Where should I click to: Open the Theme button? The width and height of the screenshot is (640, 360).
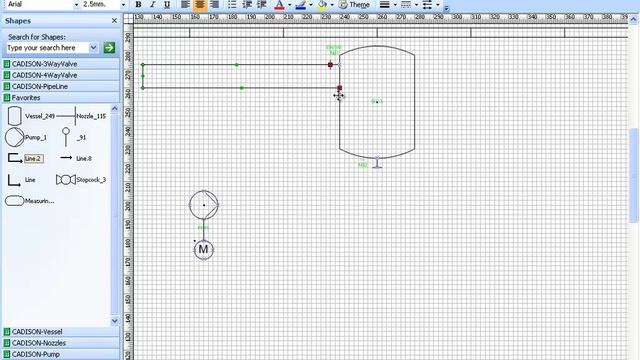[354, 4]
